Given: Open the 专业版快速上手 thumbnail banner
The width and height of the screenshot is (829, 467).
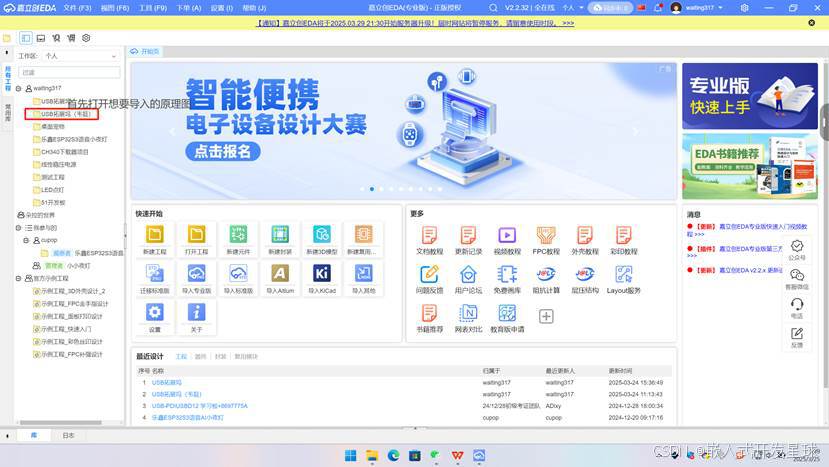Looking at the screenshot, I should (x=750, y=96).
